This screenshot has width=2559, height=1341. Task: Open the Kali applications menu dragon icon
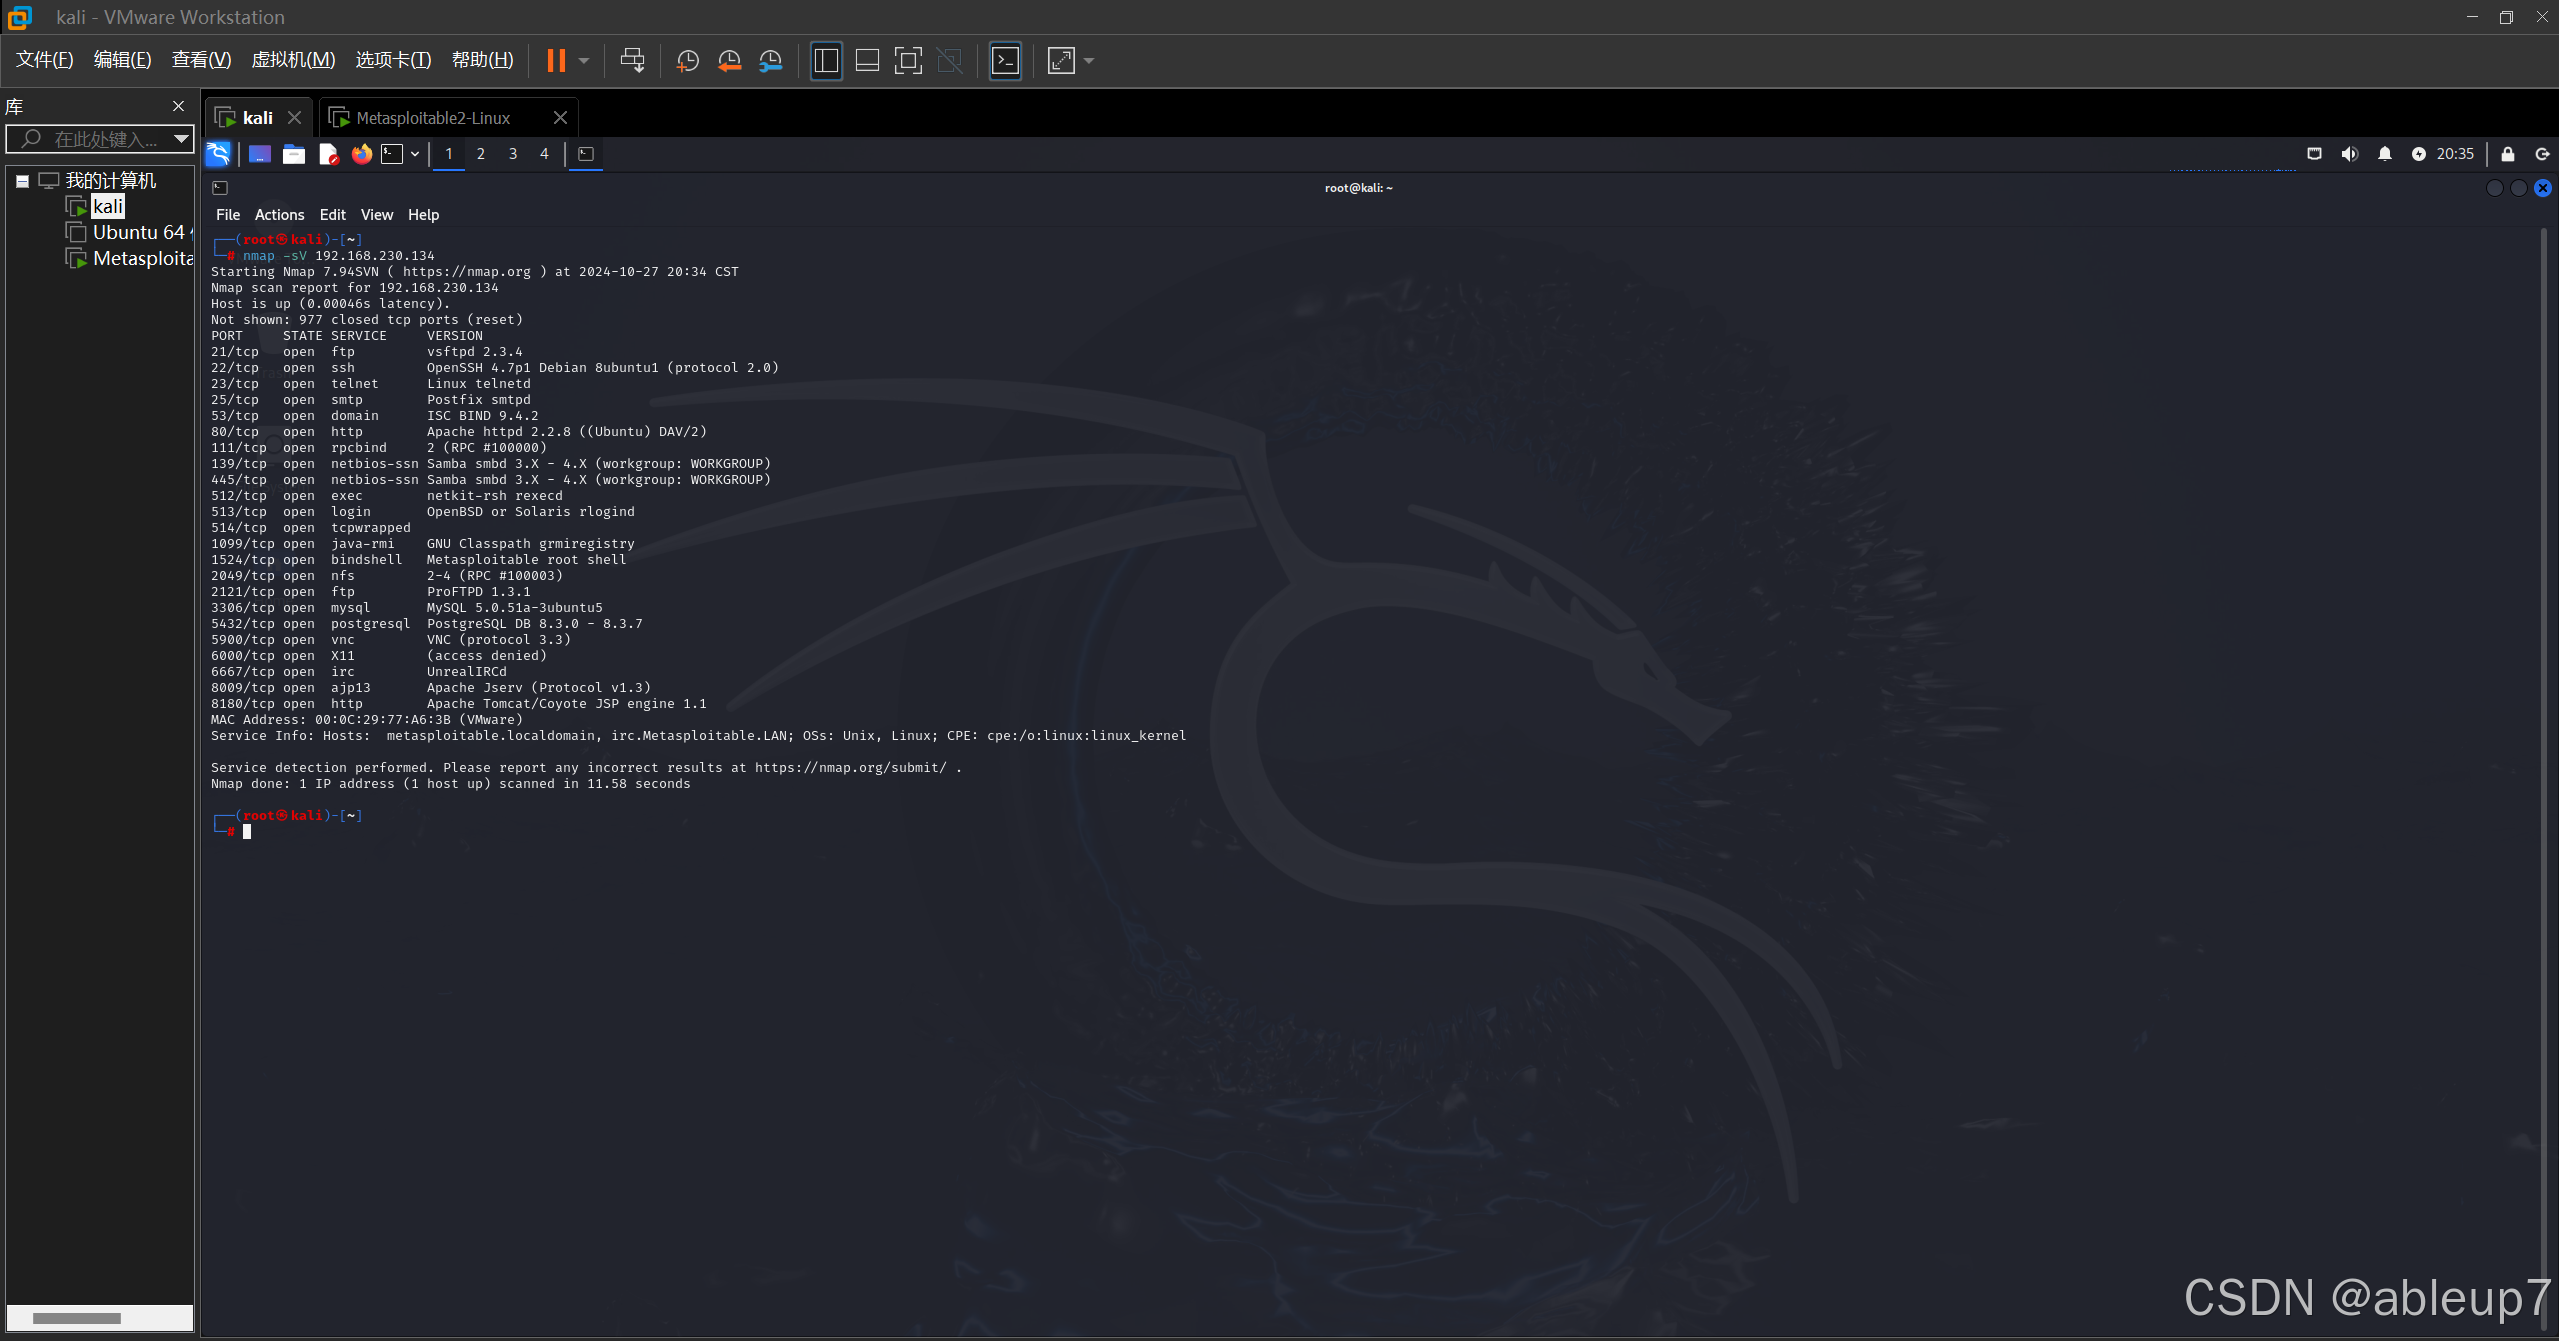pyautogui.click(x=218, y=154)
